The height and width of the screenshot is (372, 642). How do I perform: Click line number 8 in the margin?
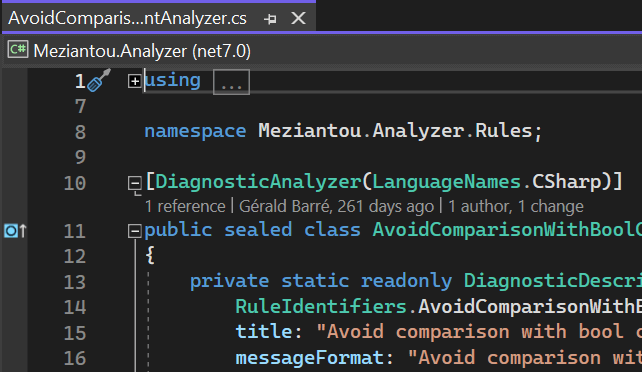(80, 132)
